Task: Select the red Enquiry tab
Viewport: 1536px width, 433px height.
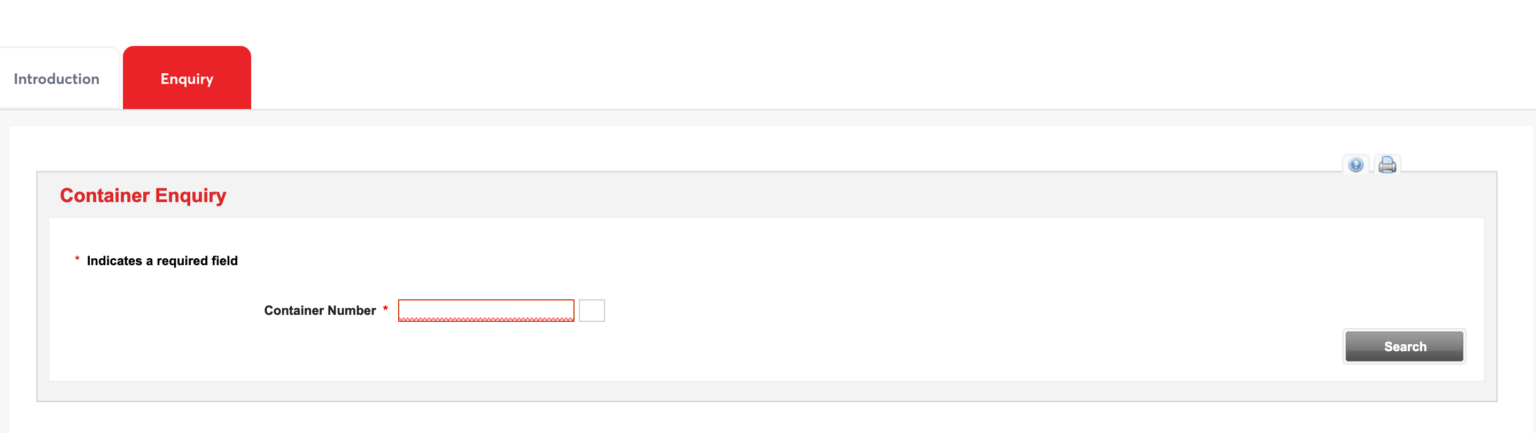Action: coord(187,79)
